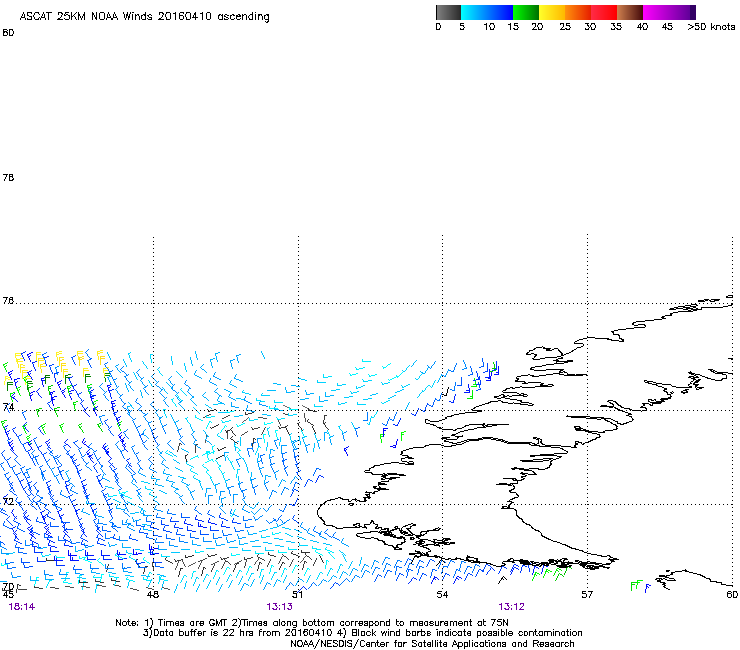The width and height of the screenshot is (740, 650).
Task: Click the 57 longitude axis label
Action: pos(587,594)
